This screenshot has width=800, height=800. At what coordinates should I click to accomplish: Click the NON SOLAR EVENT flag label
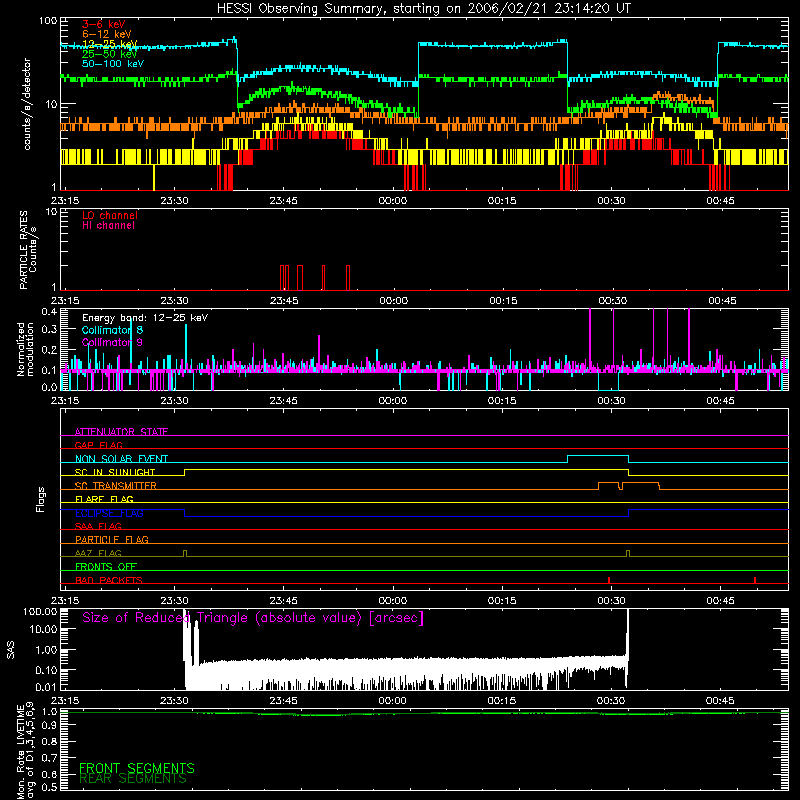coord(121,459)
